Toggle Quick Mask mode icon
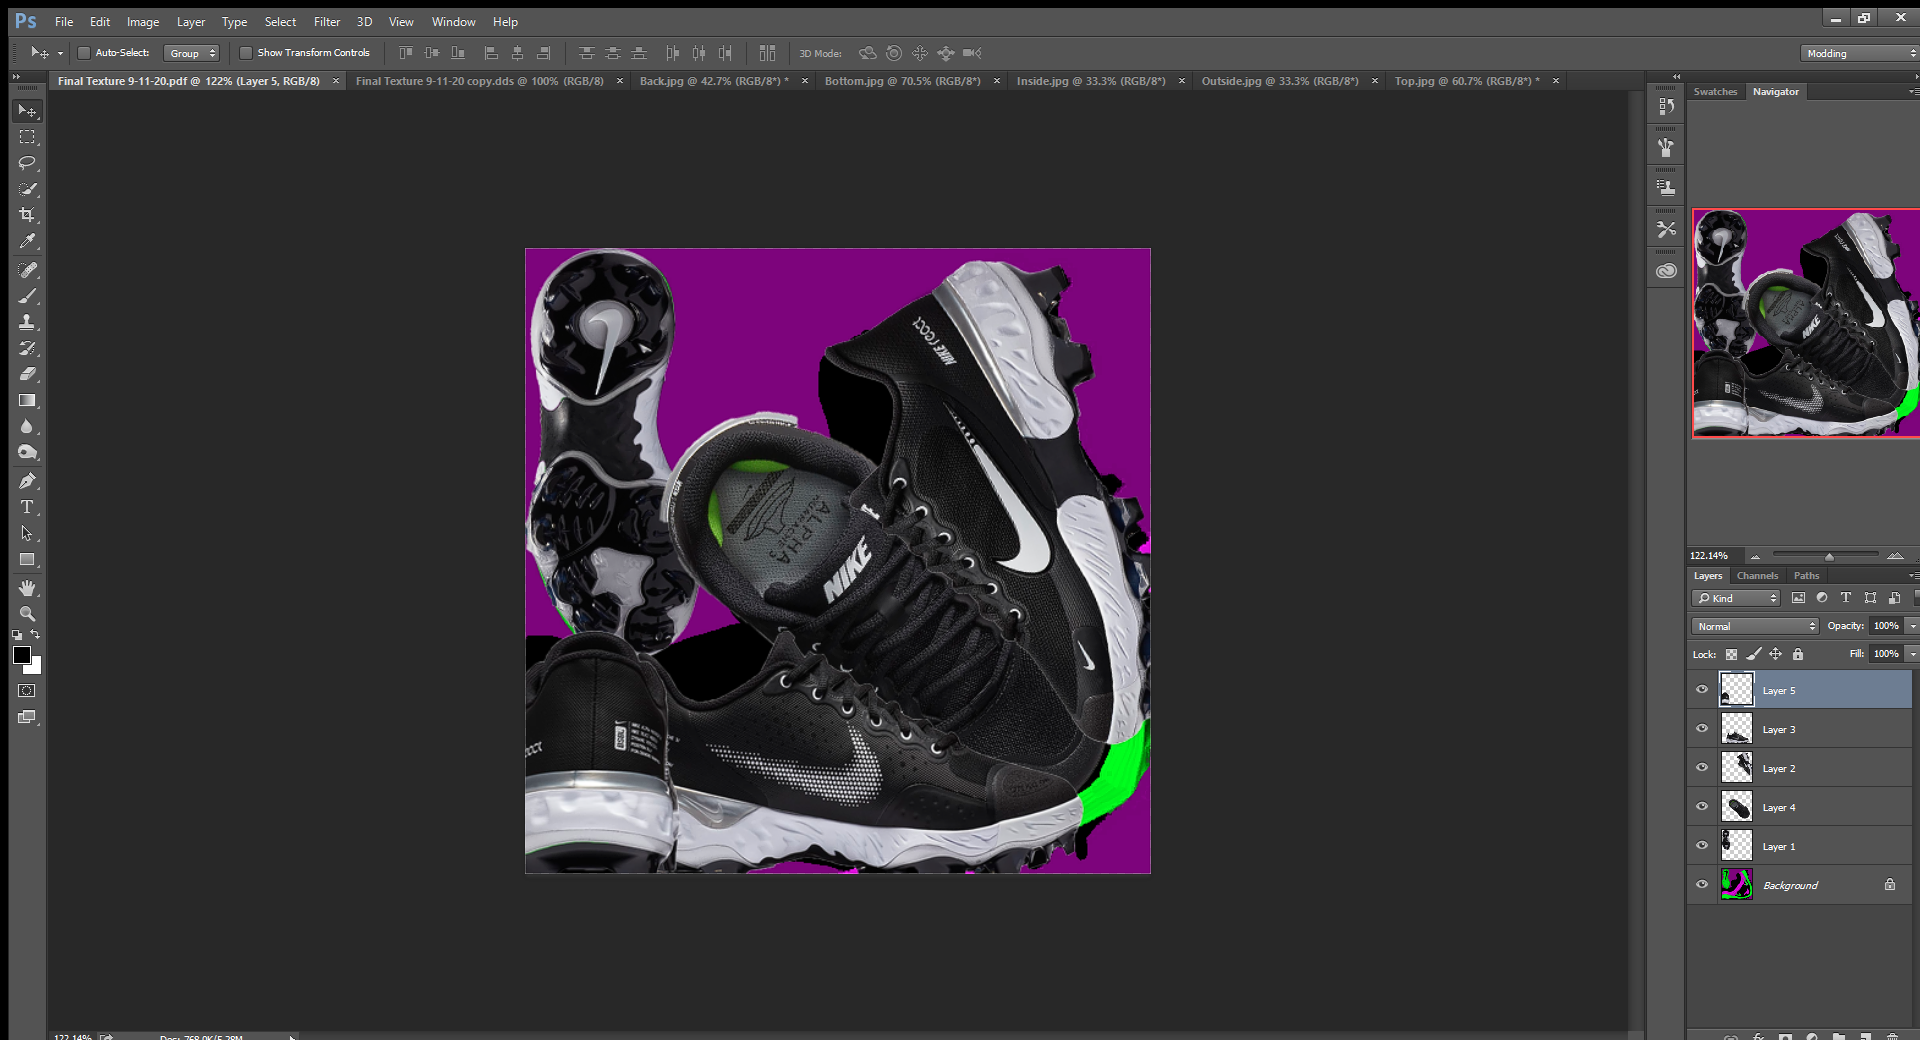This screenshot has width=1920, height=1040. 27,691
